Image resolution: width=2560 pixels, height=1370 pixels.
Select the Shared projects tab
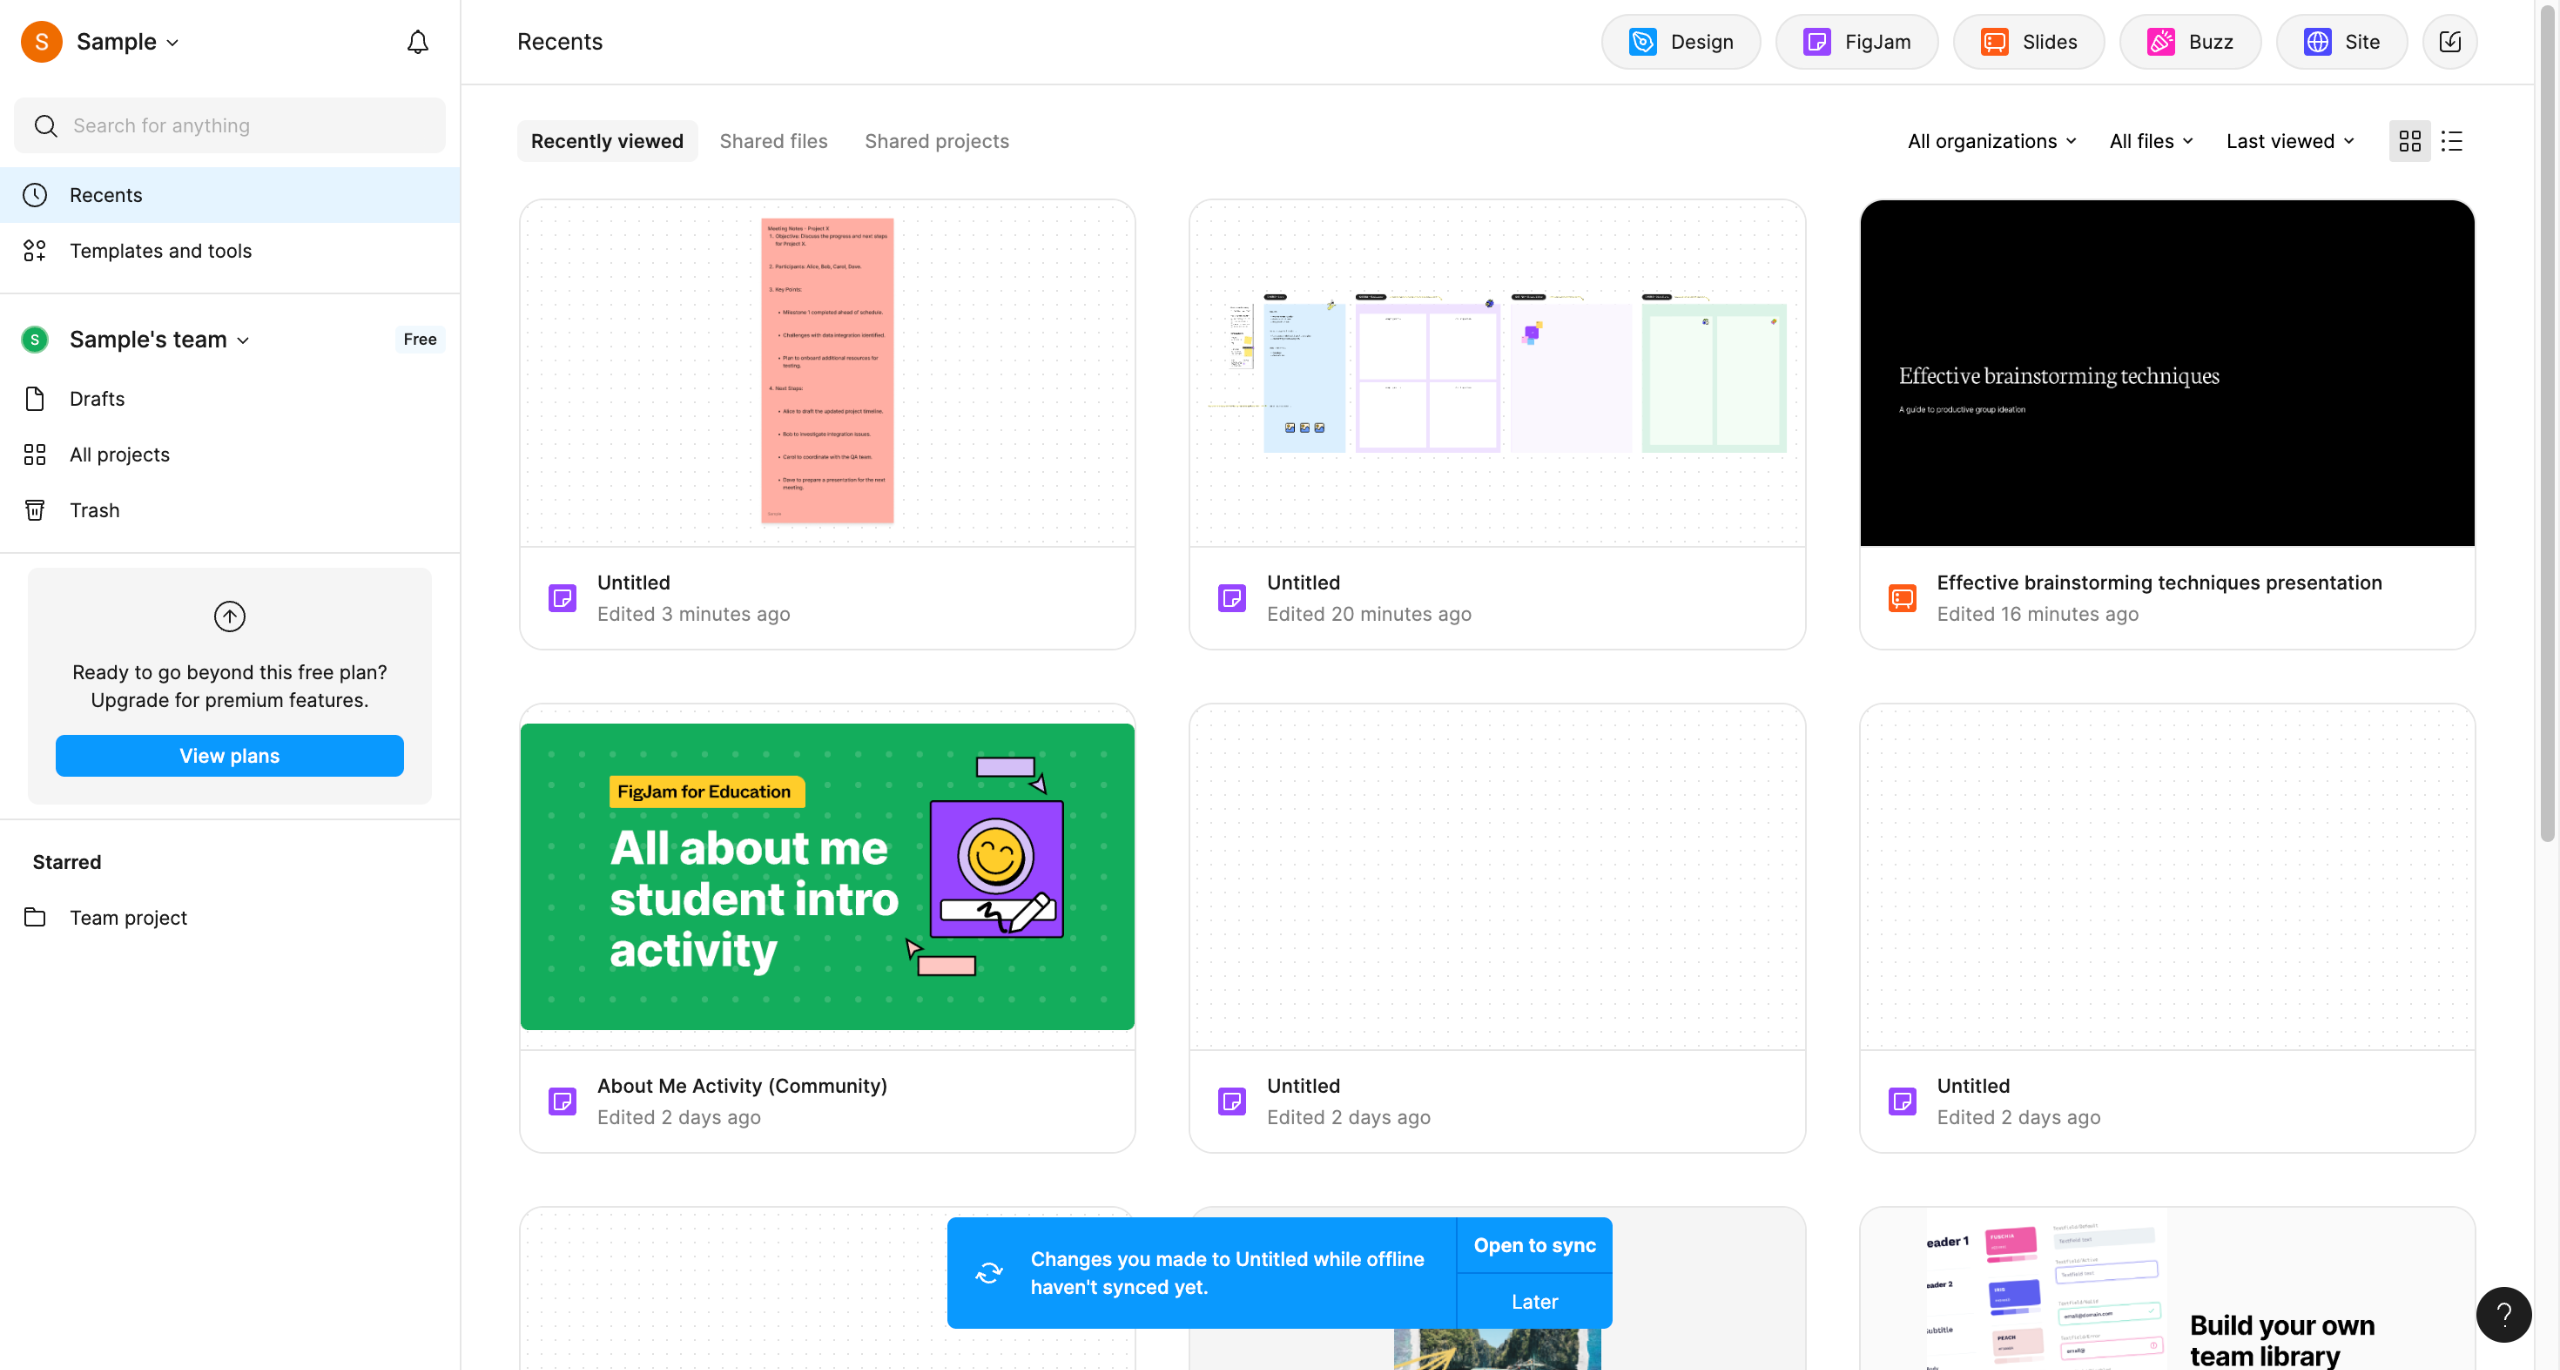click(936, 141)
